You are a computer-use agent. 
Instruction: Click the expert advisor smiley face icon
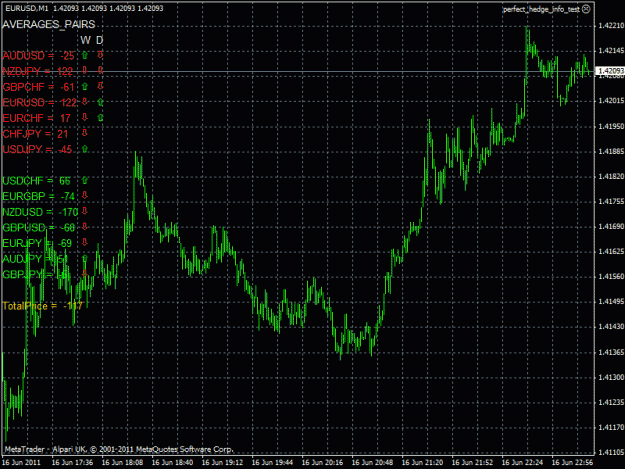click(x=586, y=9)
